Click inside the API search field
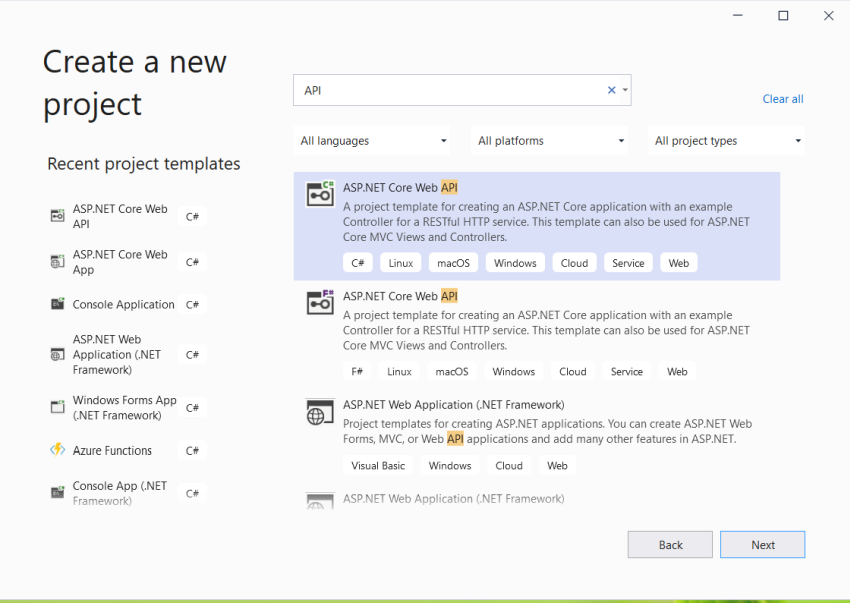This screenshot has height=603, width=850. 450,89
